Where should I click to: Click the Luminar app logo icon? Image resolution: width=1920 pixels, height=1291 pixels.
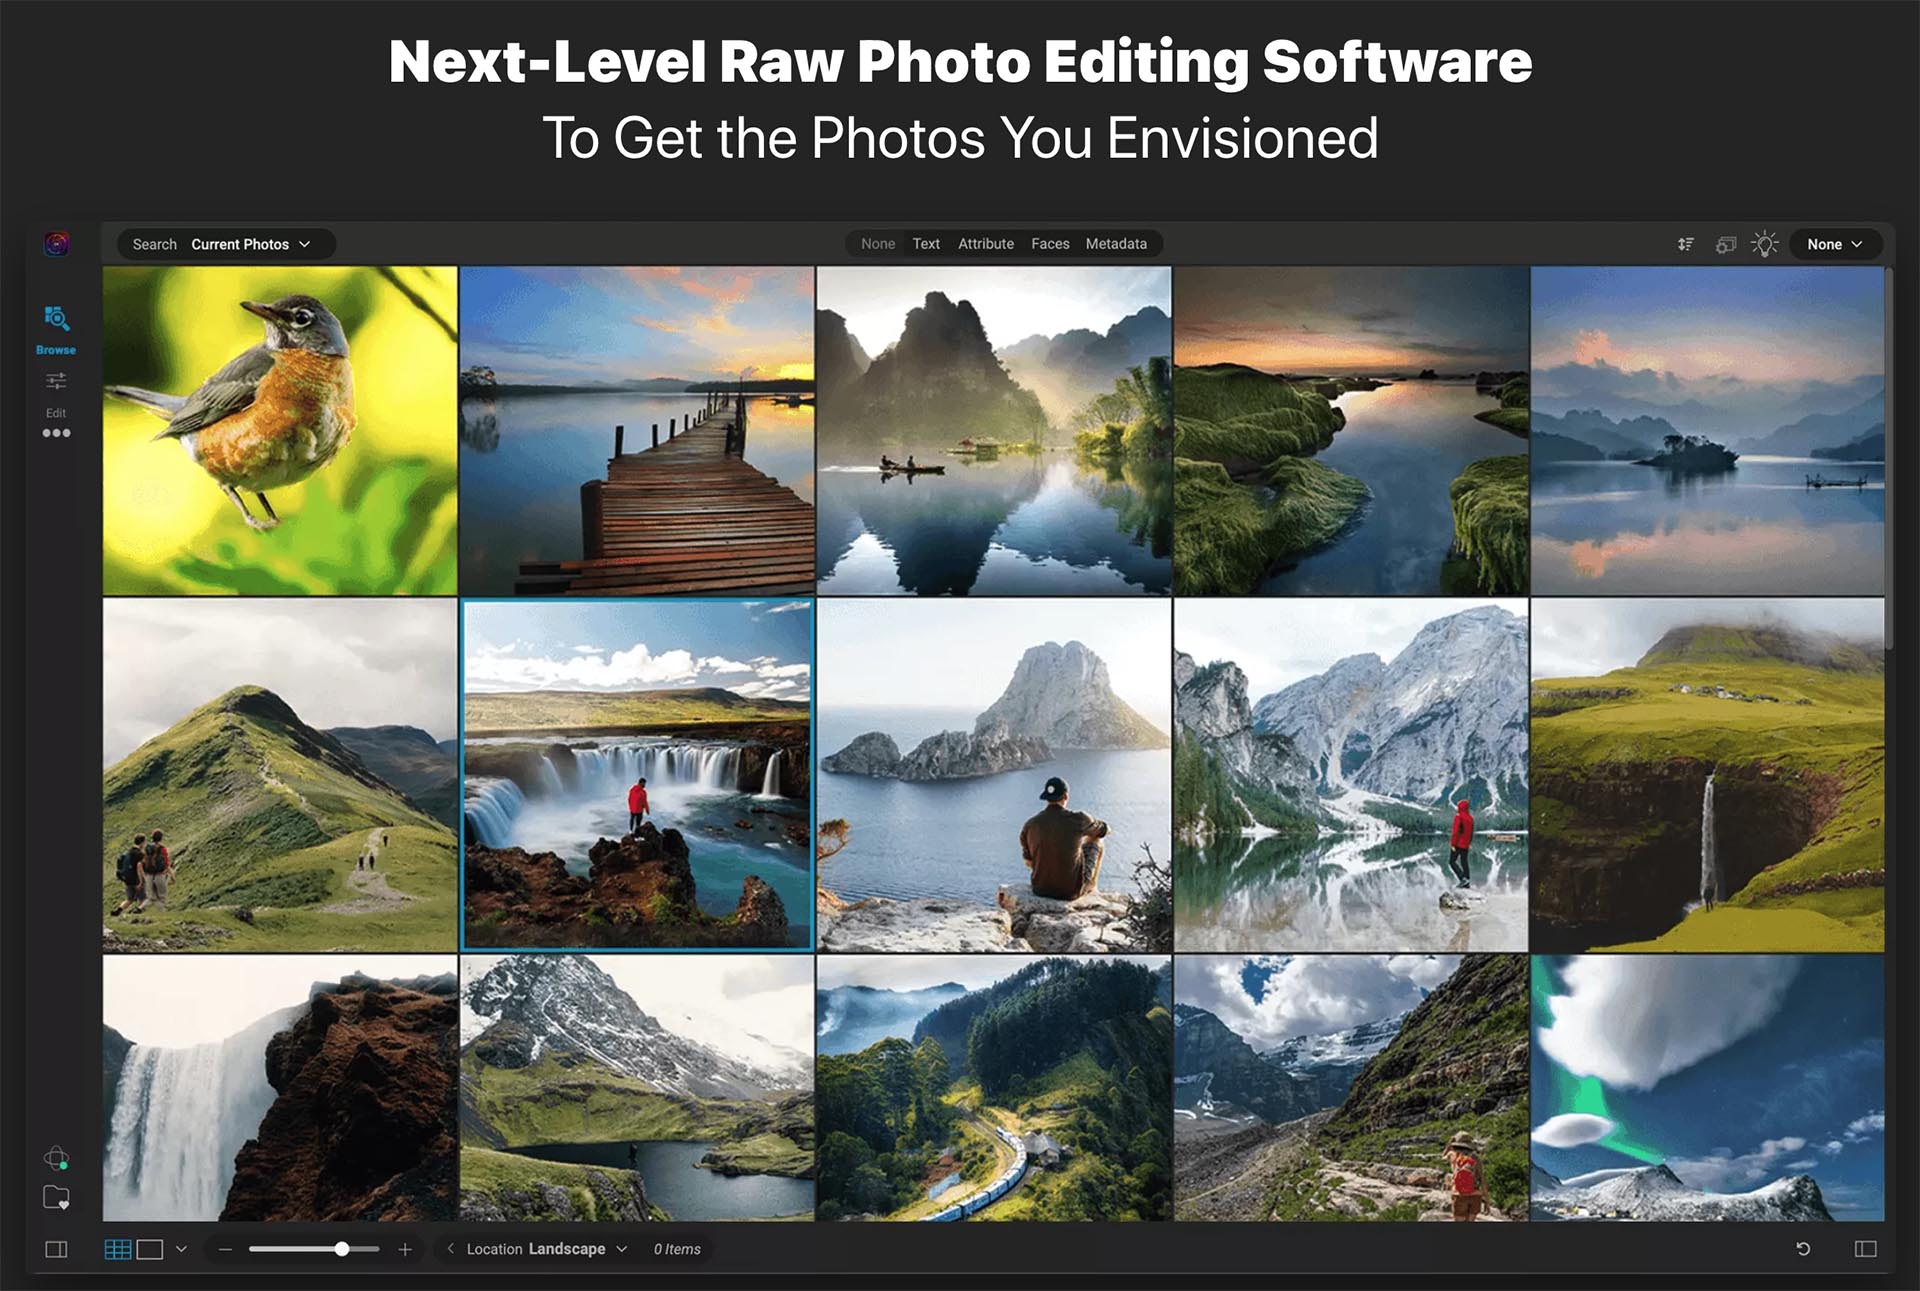click(56, 243)
